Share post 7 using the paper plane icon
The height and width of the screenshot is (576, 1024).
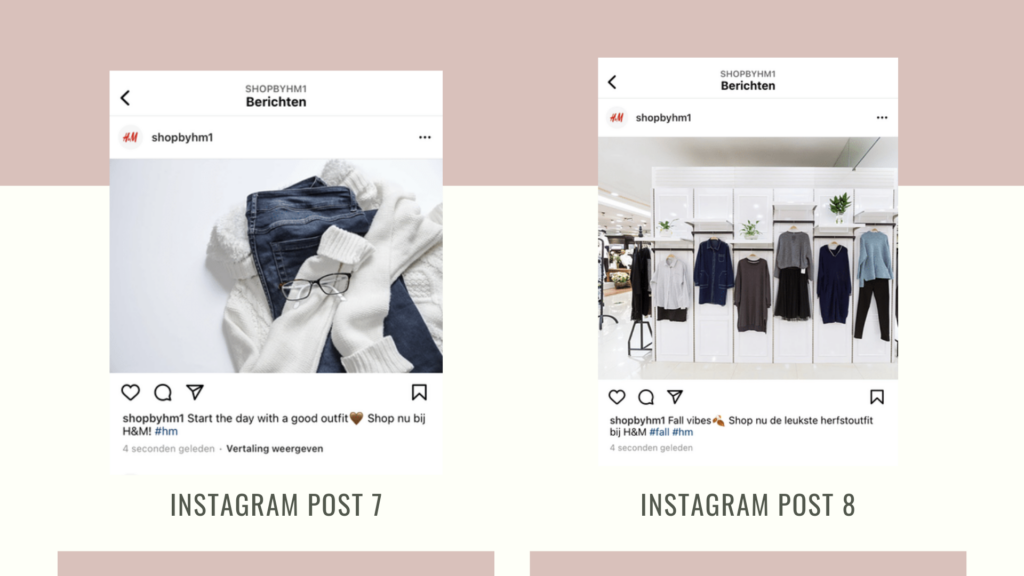click(x=195, y=392)
